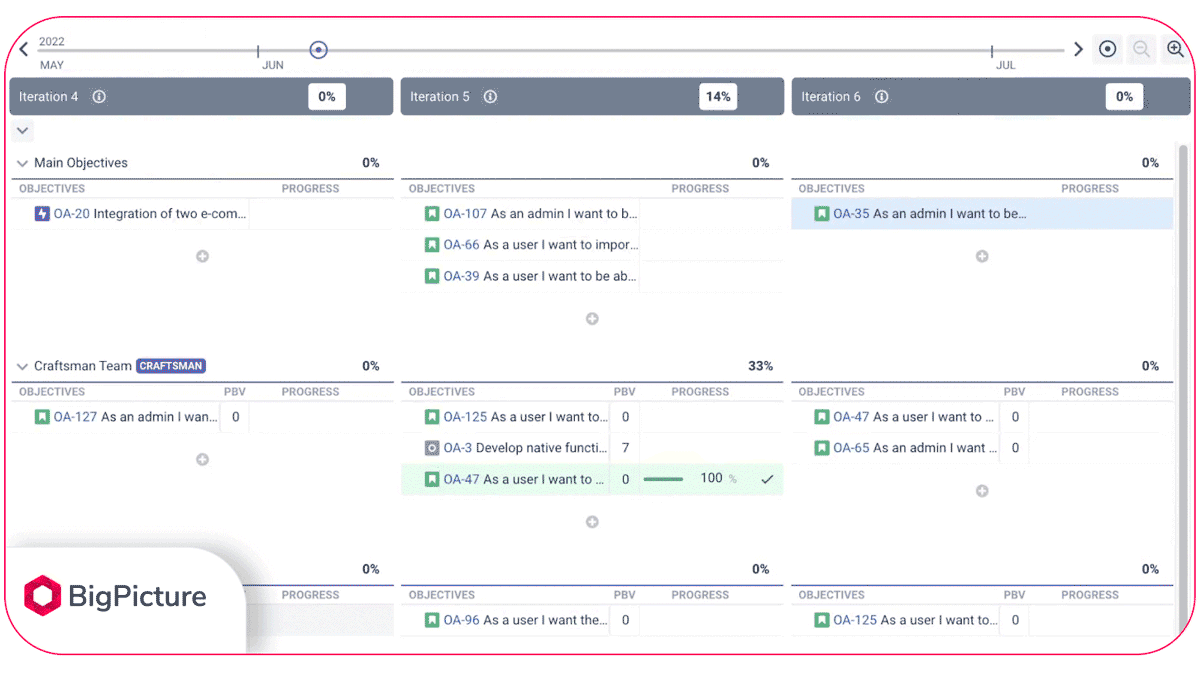
Task: Click the JUN marker on the timeline
Action: (272, 65)
